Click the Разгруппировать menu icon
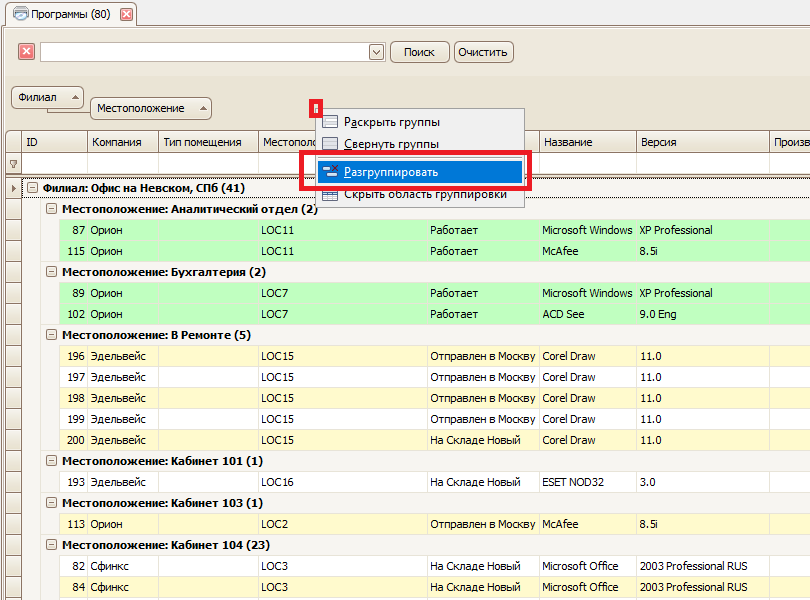 (330, 172)
